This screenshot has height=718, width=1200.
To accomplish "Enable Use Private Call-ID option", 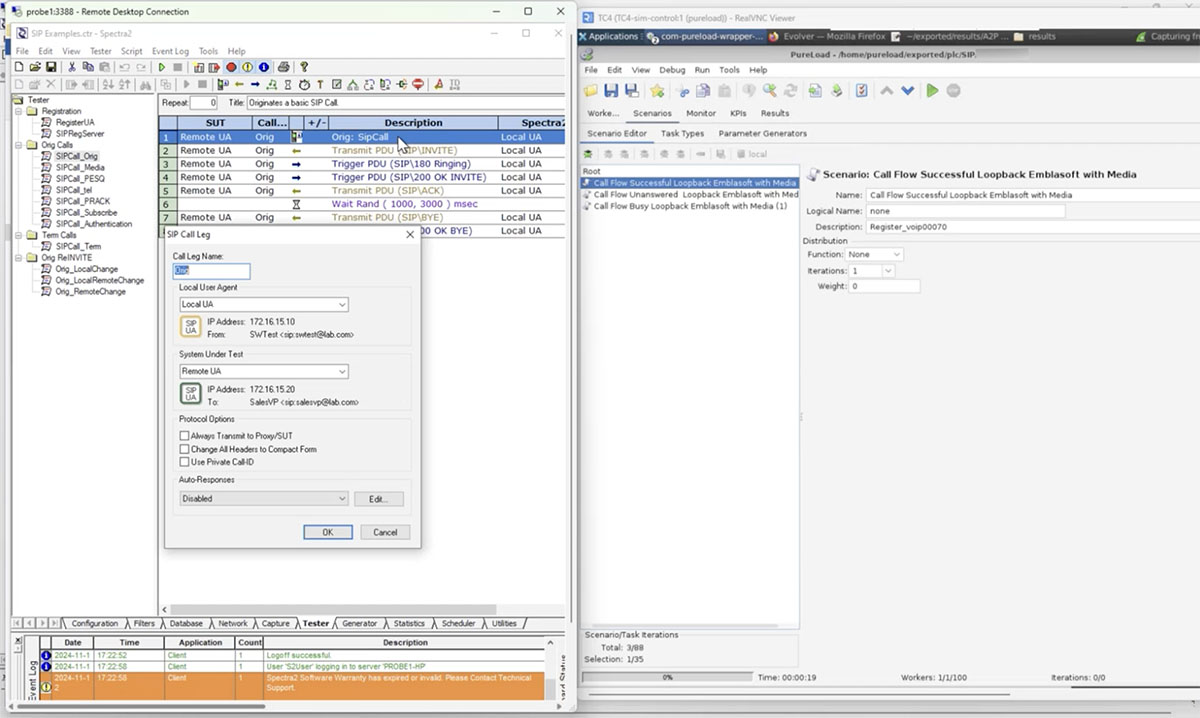I will pyautogui.click(x=186, y=463).
